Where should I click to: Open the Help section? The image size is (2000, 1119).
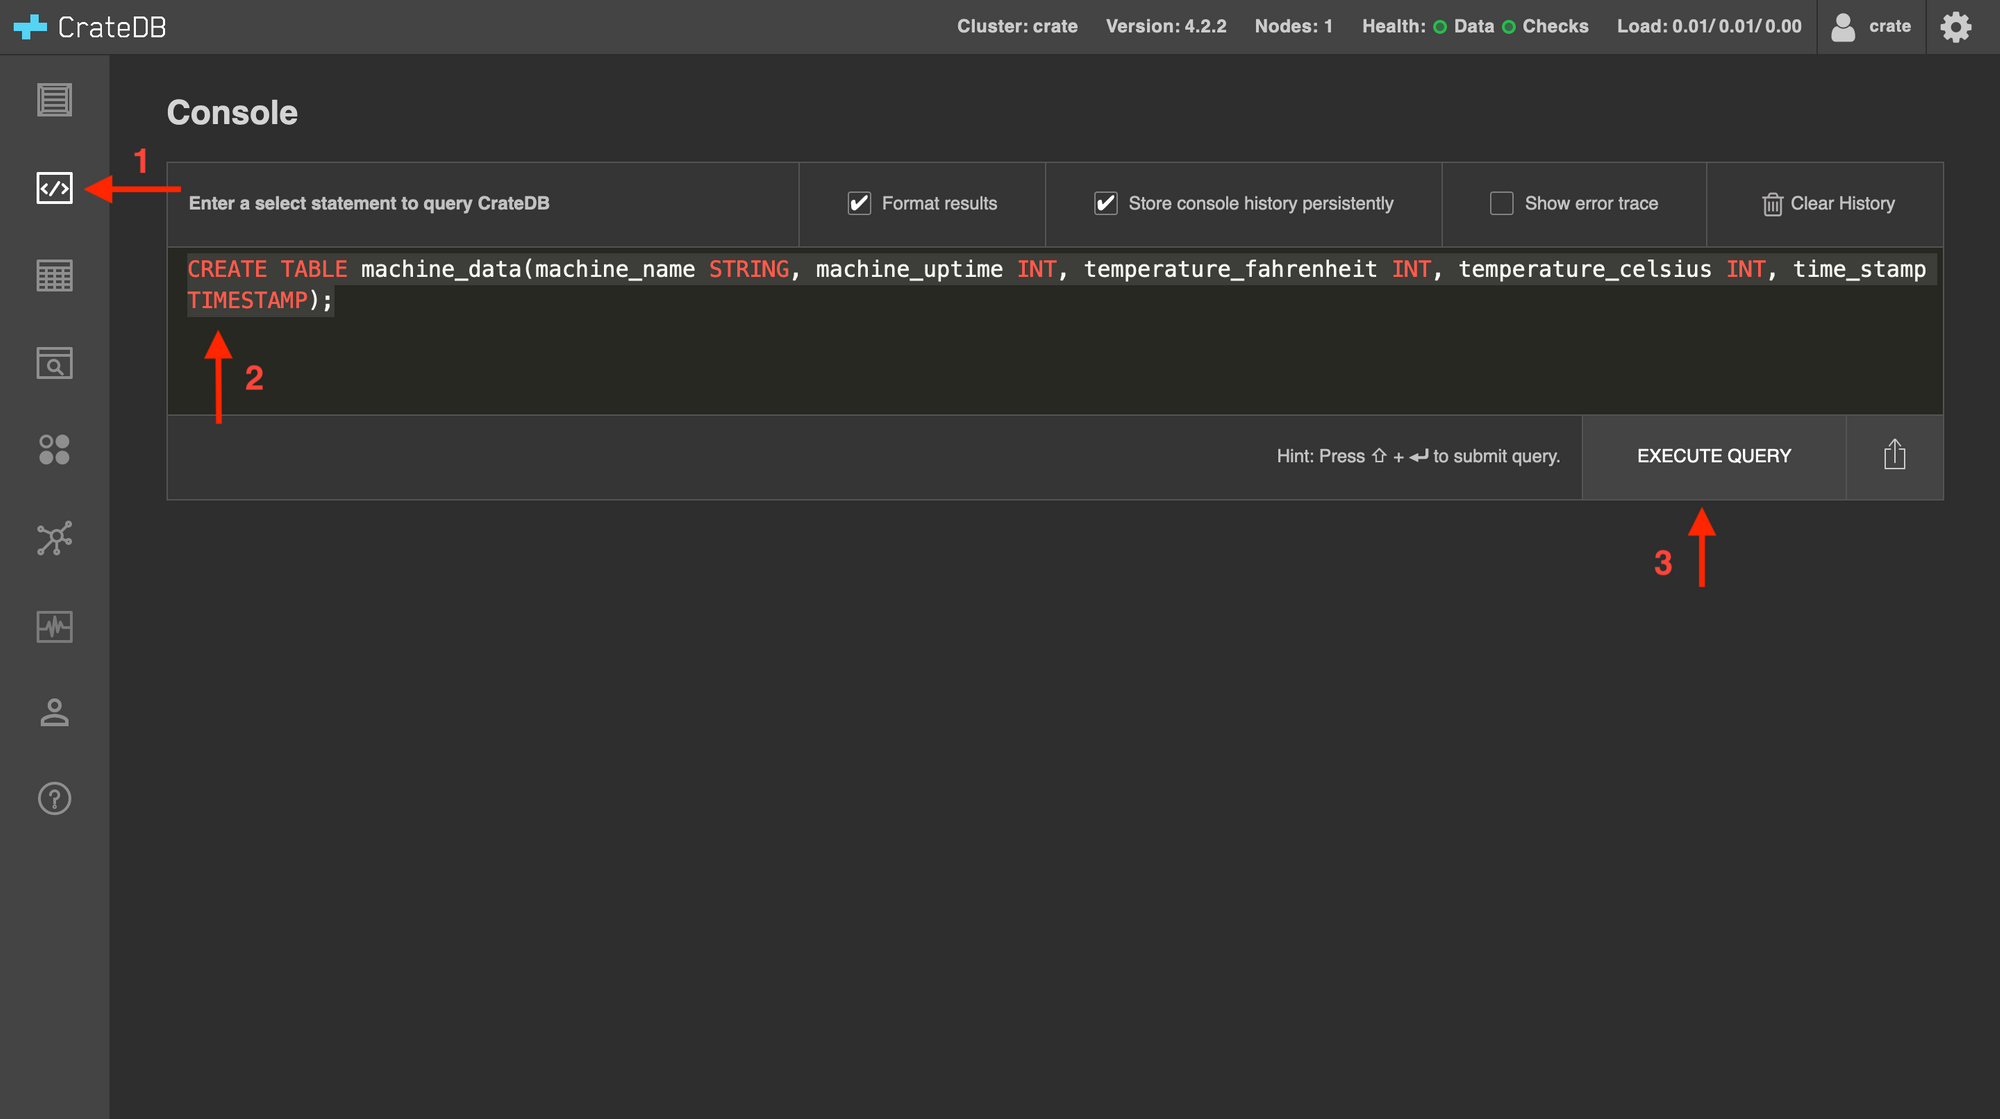(54, 796)
